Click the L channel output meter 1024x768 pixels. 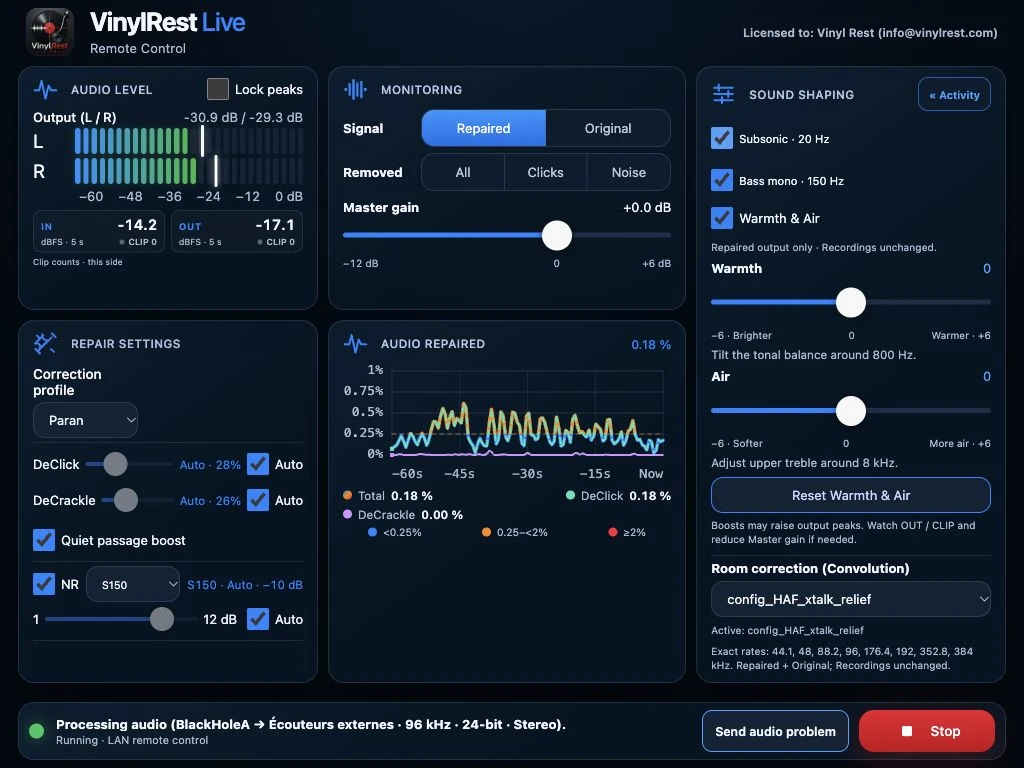pyautogui.click(x=188, y=141)
